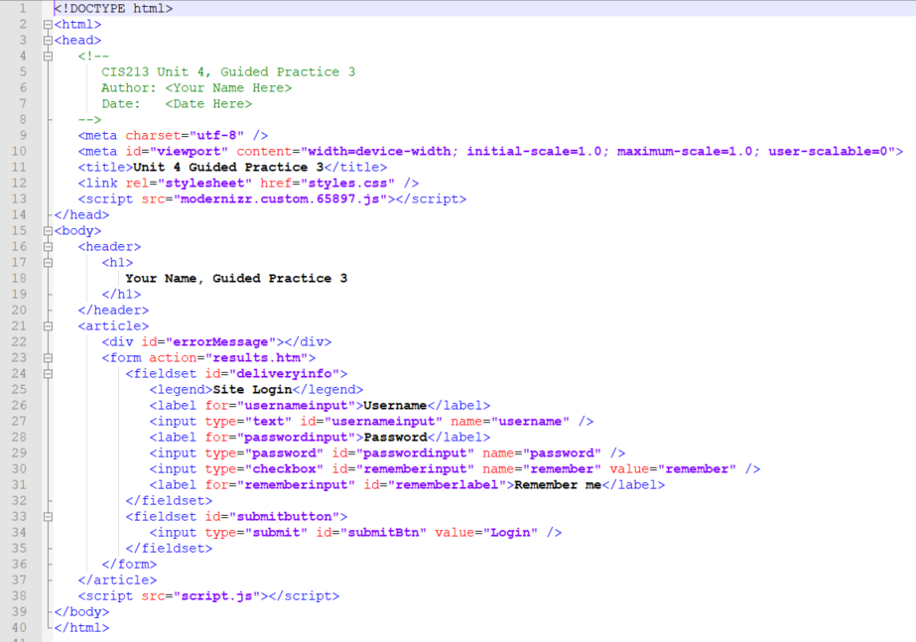The width and height of the screenshot is (916, 642).
Task: Collapse the submitbutton fieldset fold on line 33
Action: (48, 516)
